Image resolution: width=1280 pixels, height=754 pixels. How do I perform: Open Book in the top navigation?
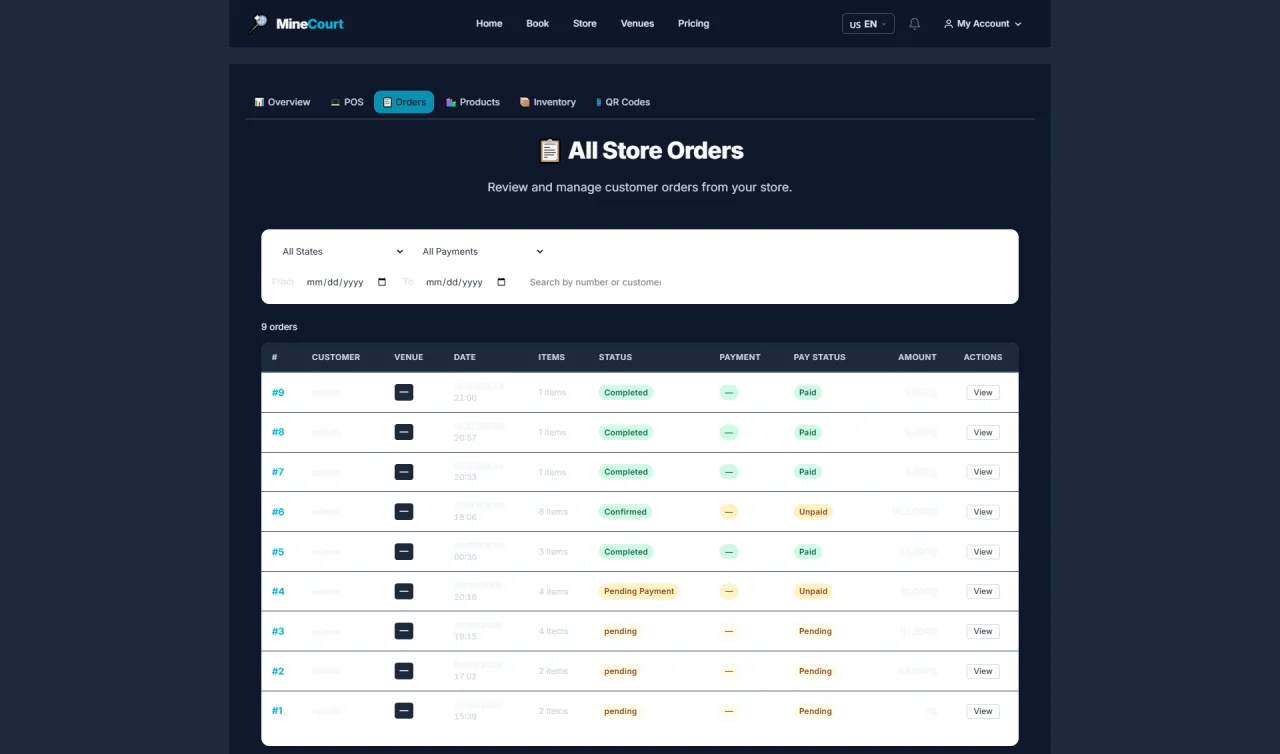click(x=538, y=24)
